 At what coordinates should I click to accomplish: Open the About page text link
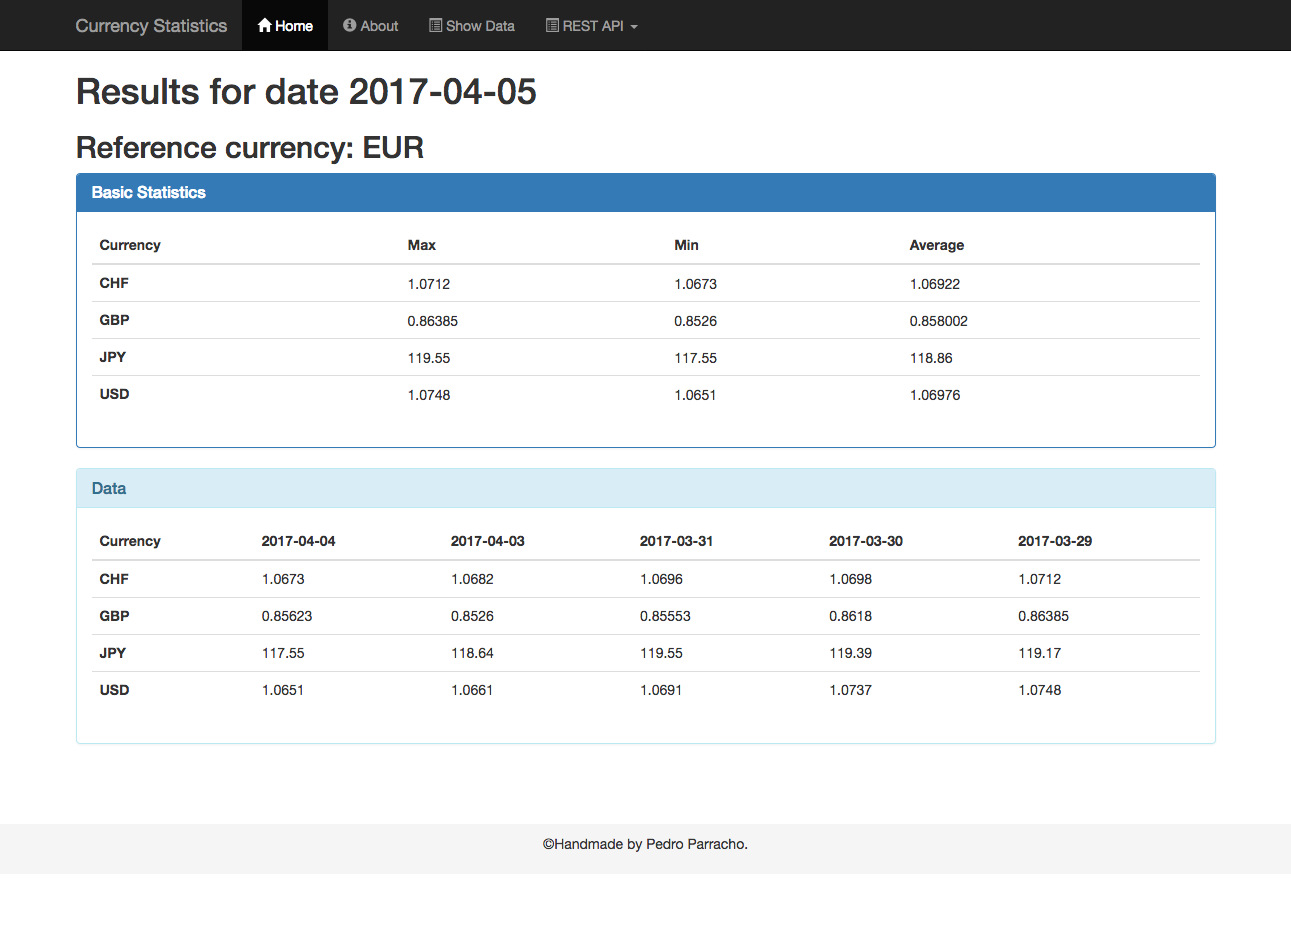(379, 26)
